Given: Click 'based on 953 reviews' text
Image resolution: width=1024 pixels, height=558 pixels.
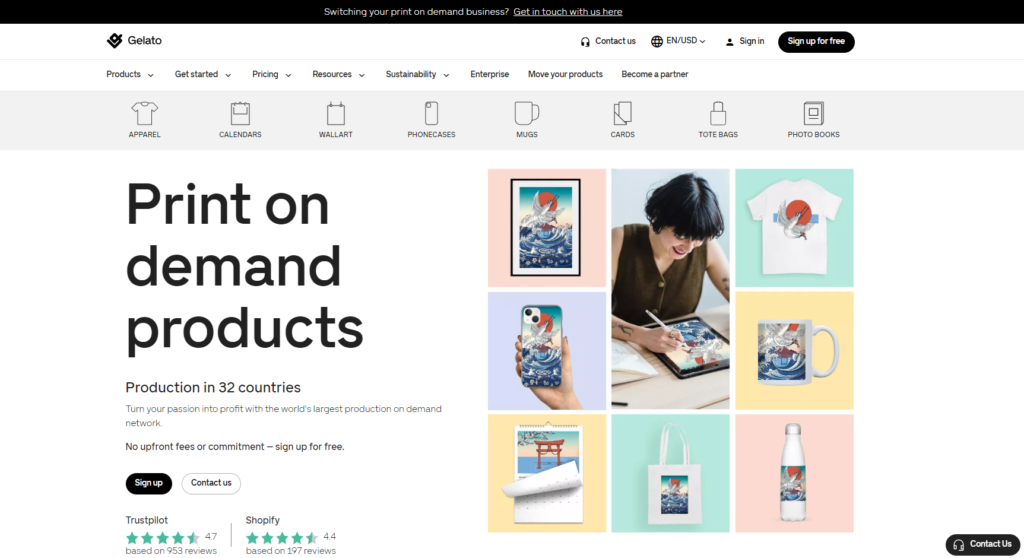Looking at the screenshot, I should pos(171,551).
